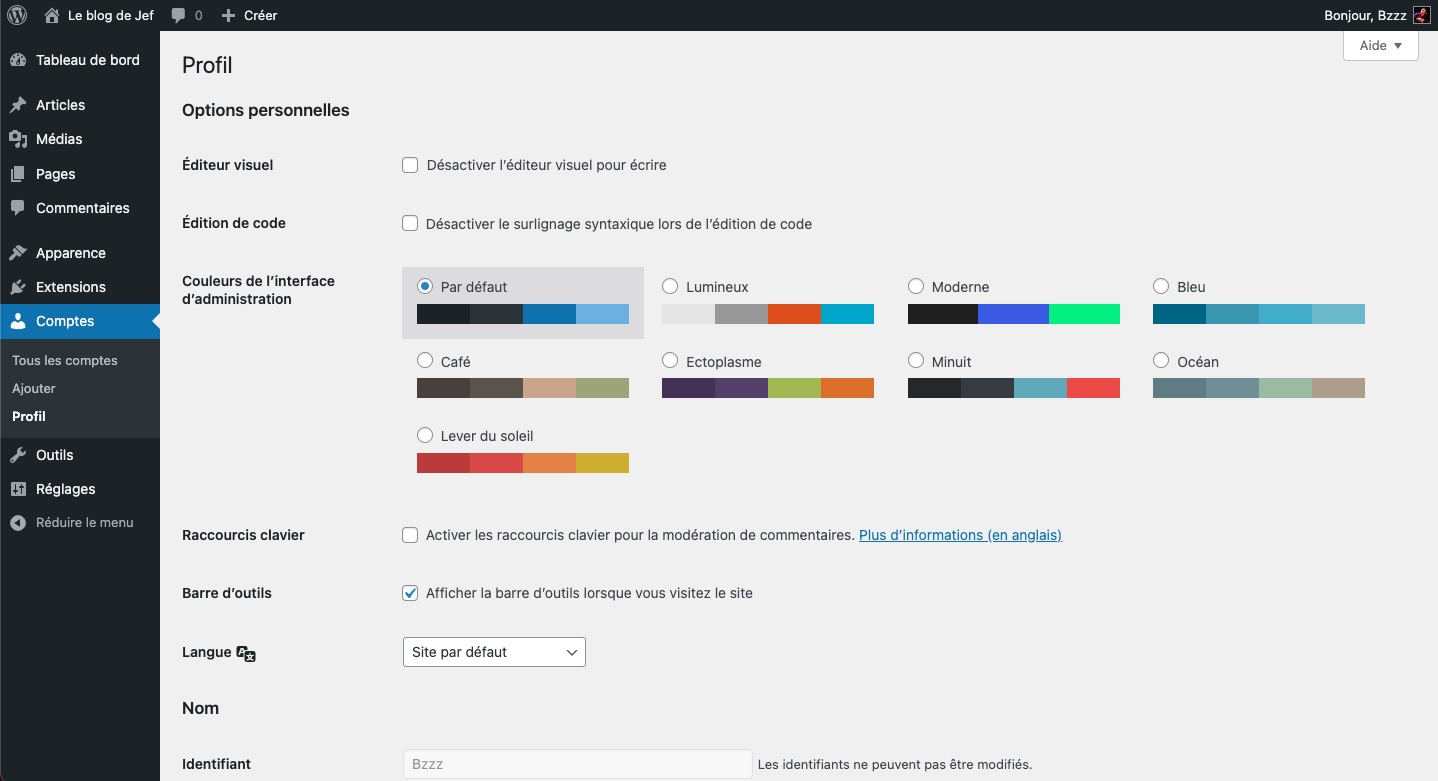The height and width of the screenshot is (781, 1438).
Task: Click the WordPress logo icon
Action: click(x=17, y=15)
